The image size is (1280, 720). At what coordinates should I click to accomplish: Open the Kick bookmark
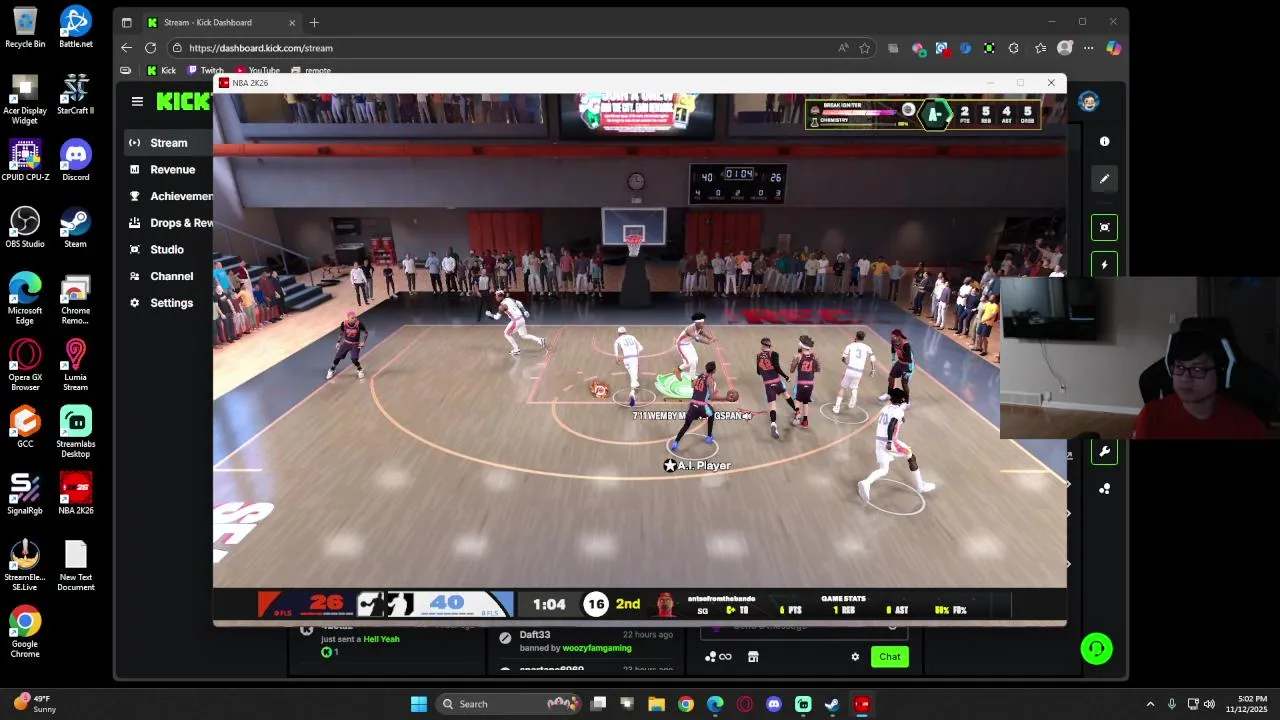[161, 71]
